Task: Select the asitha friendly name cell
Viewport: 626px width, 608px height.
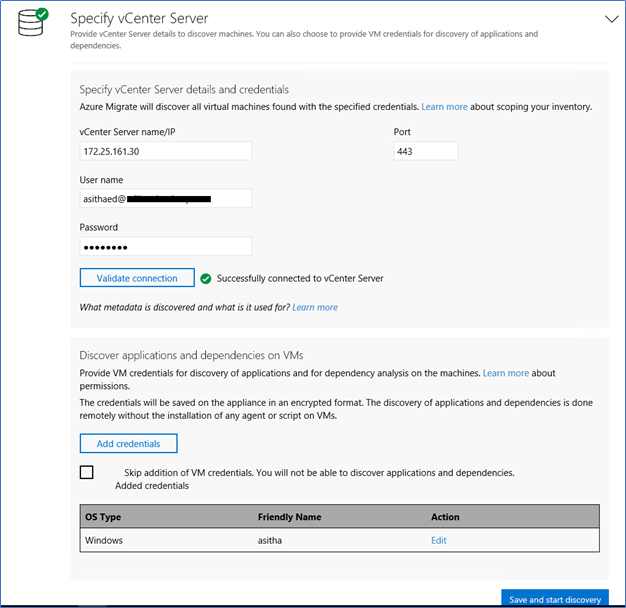Action: pos(270,541)
